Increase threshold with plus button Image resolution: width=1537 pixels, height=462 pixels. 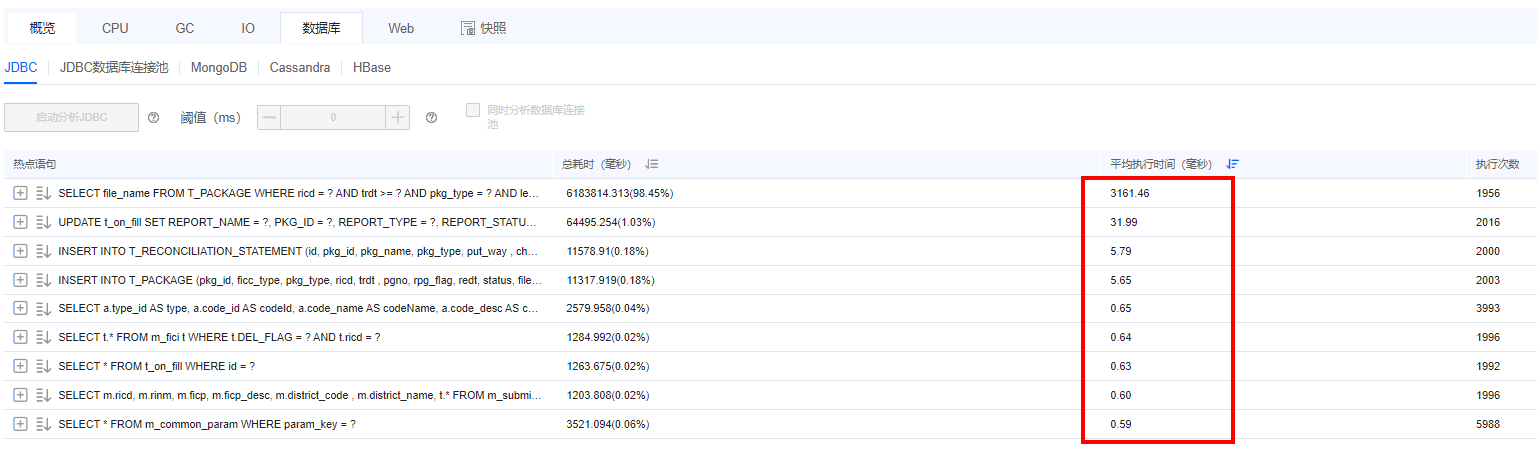click(399, 118)
